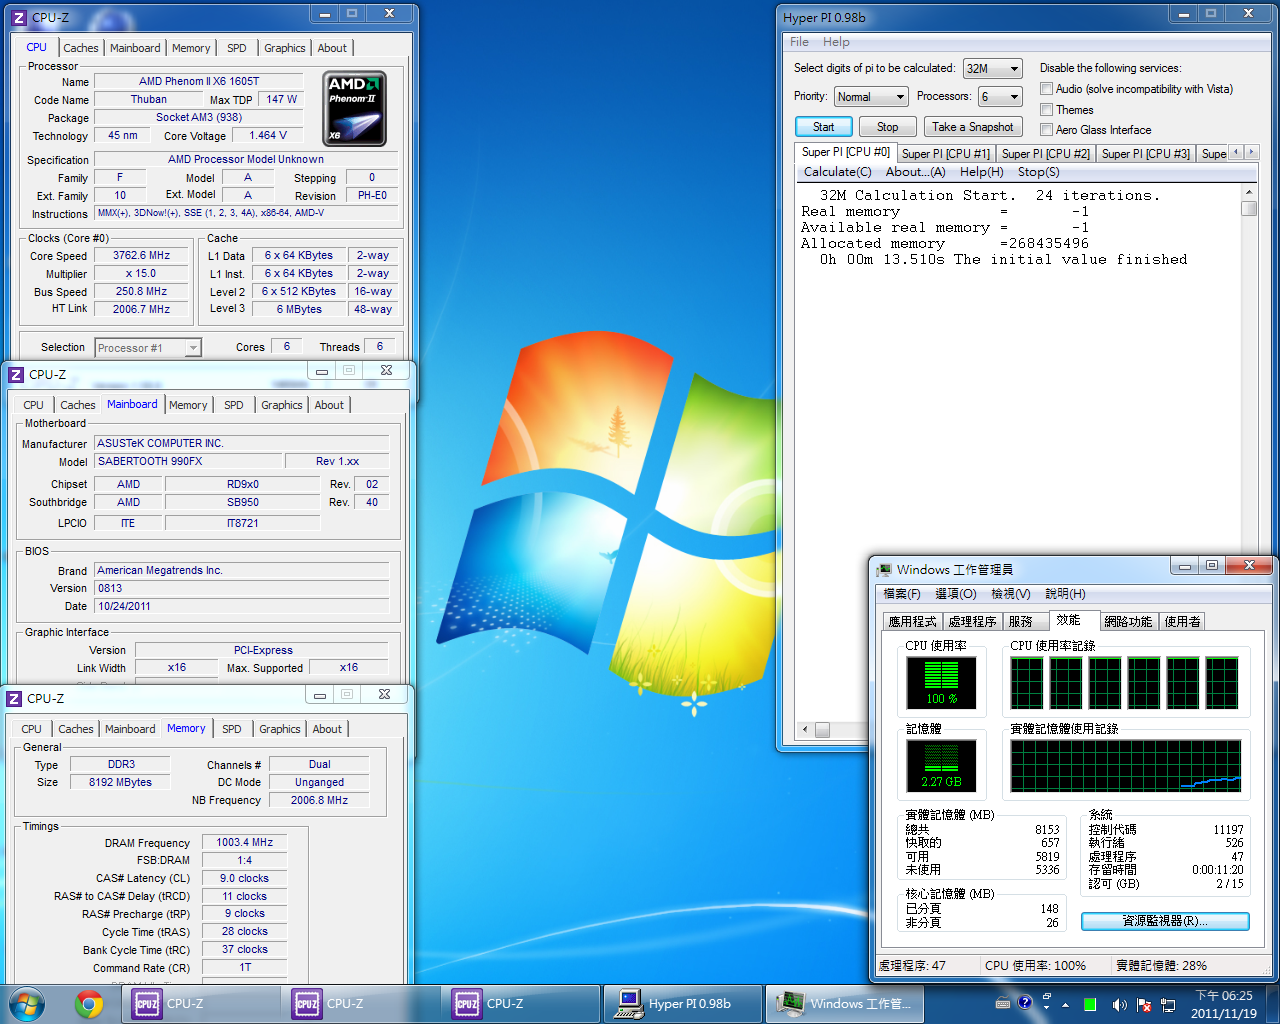Click Stop(S) menu in Super PI

1039,172
